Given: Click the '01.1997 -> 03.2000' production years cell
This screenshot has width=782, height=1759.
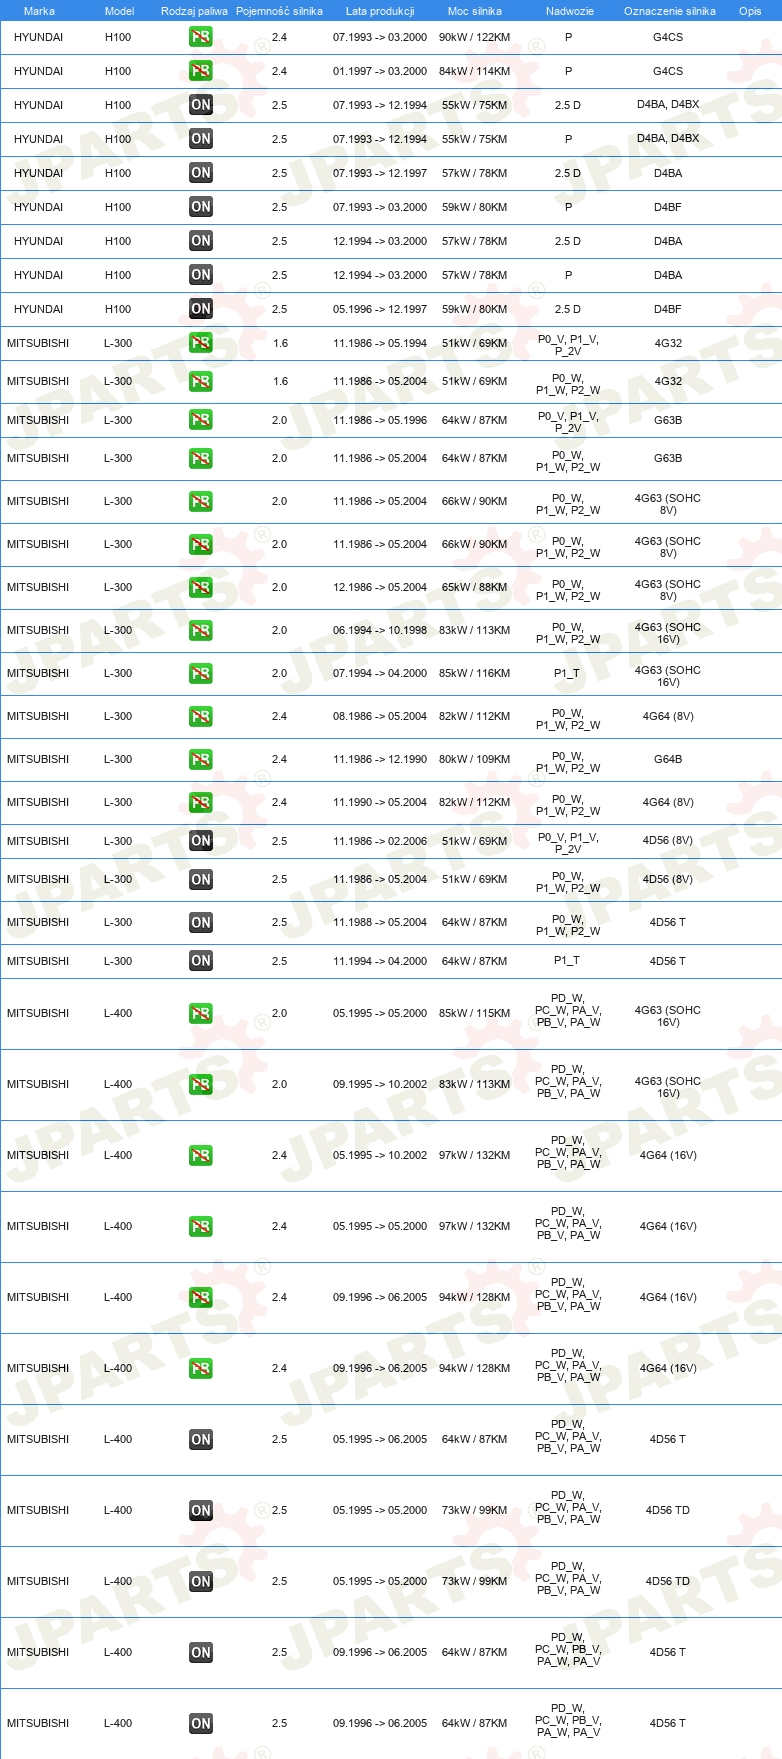Looking at the screenshot, I should [x=380, y=71].
